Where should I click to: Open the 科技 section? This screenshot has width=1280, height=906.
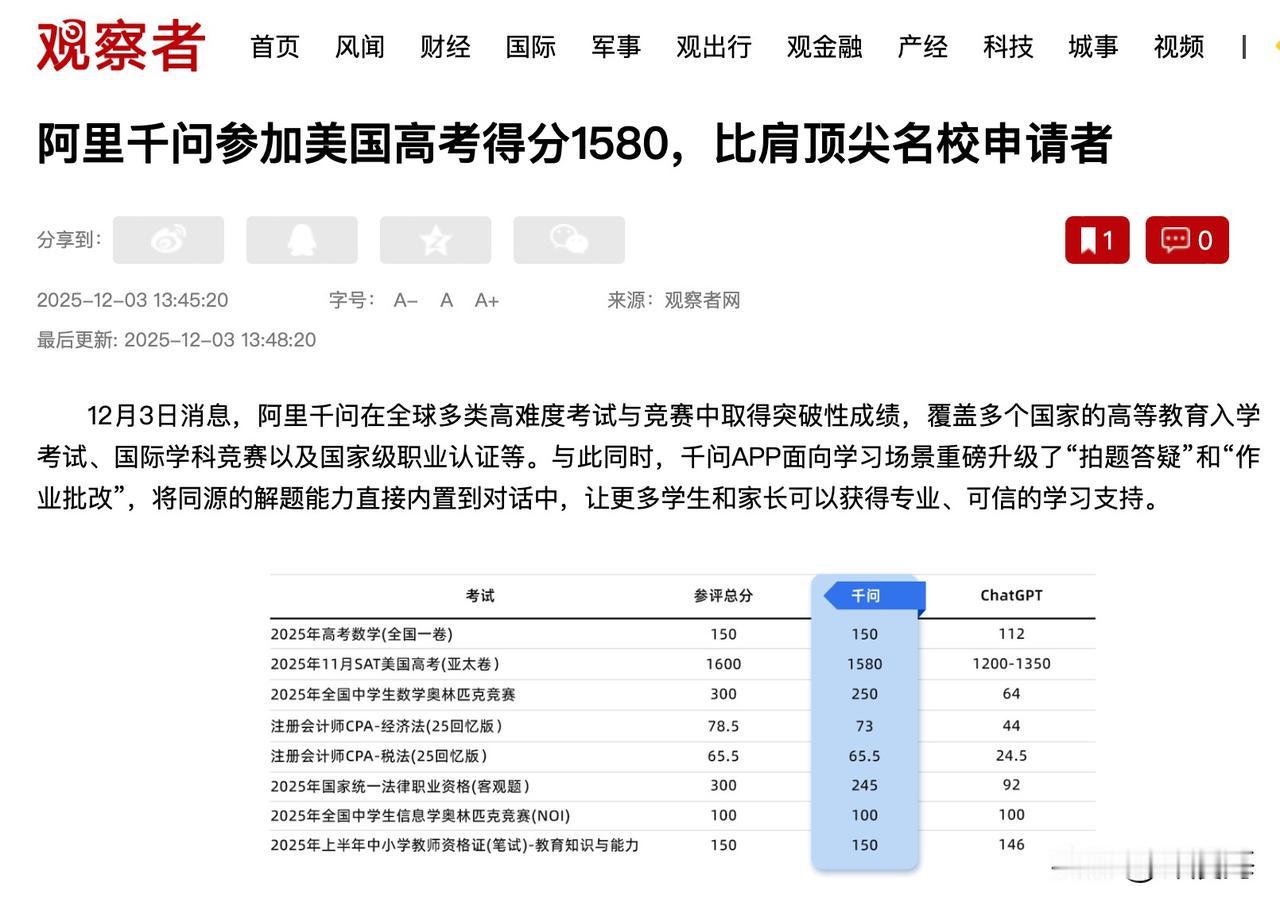pyautogui.click(x=1008, y=47)
